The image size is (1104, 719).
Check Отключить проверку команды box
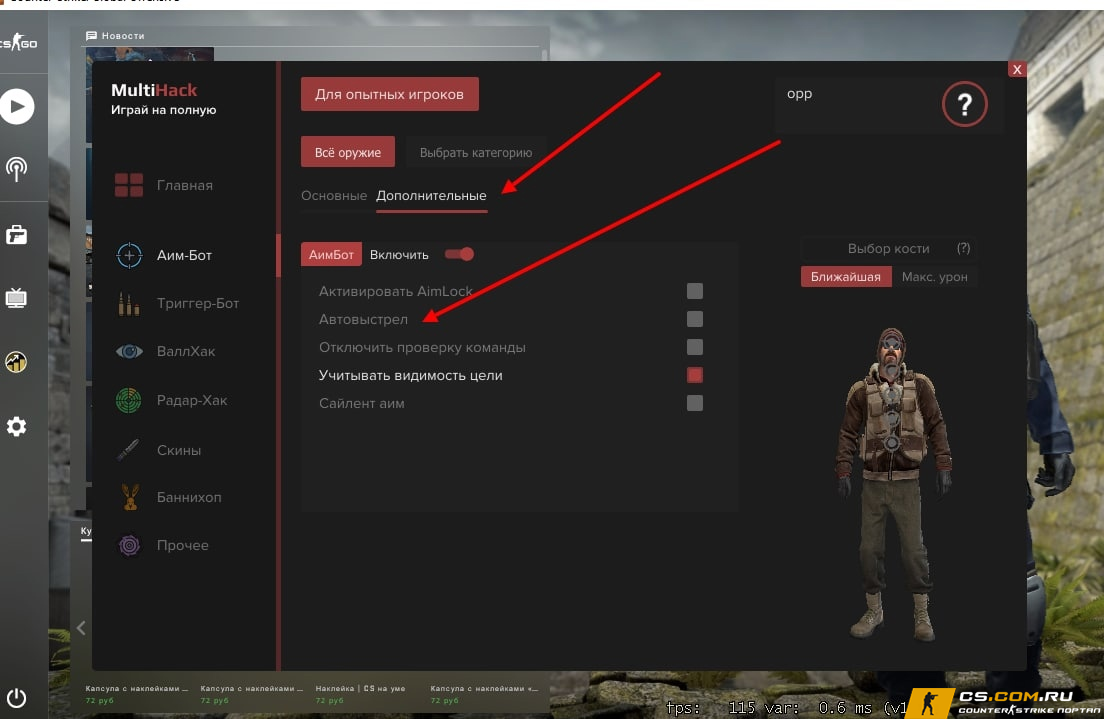pyautogui.click(x=694, y=347)
